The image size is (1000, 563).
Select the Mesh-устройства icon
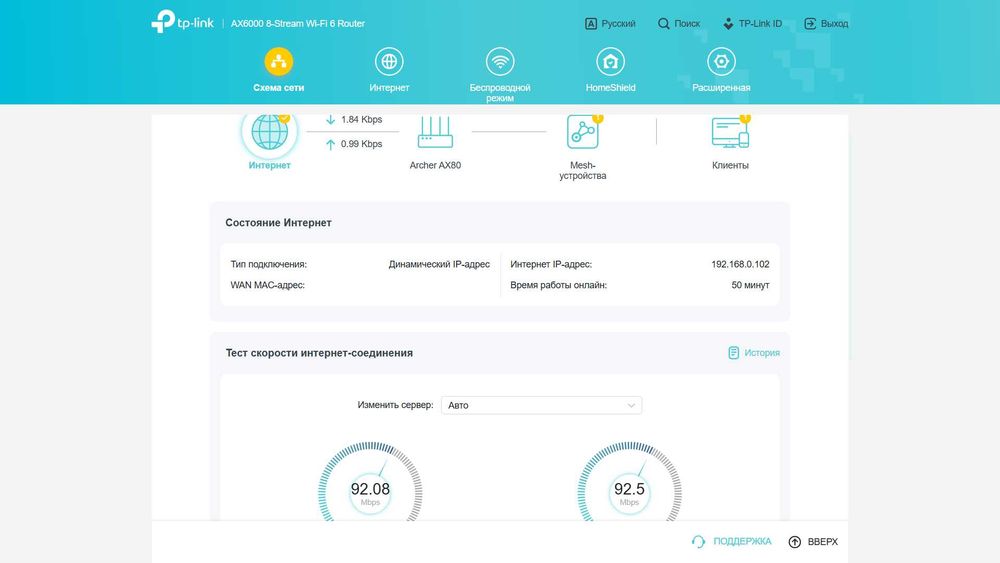[582, 132]
